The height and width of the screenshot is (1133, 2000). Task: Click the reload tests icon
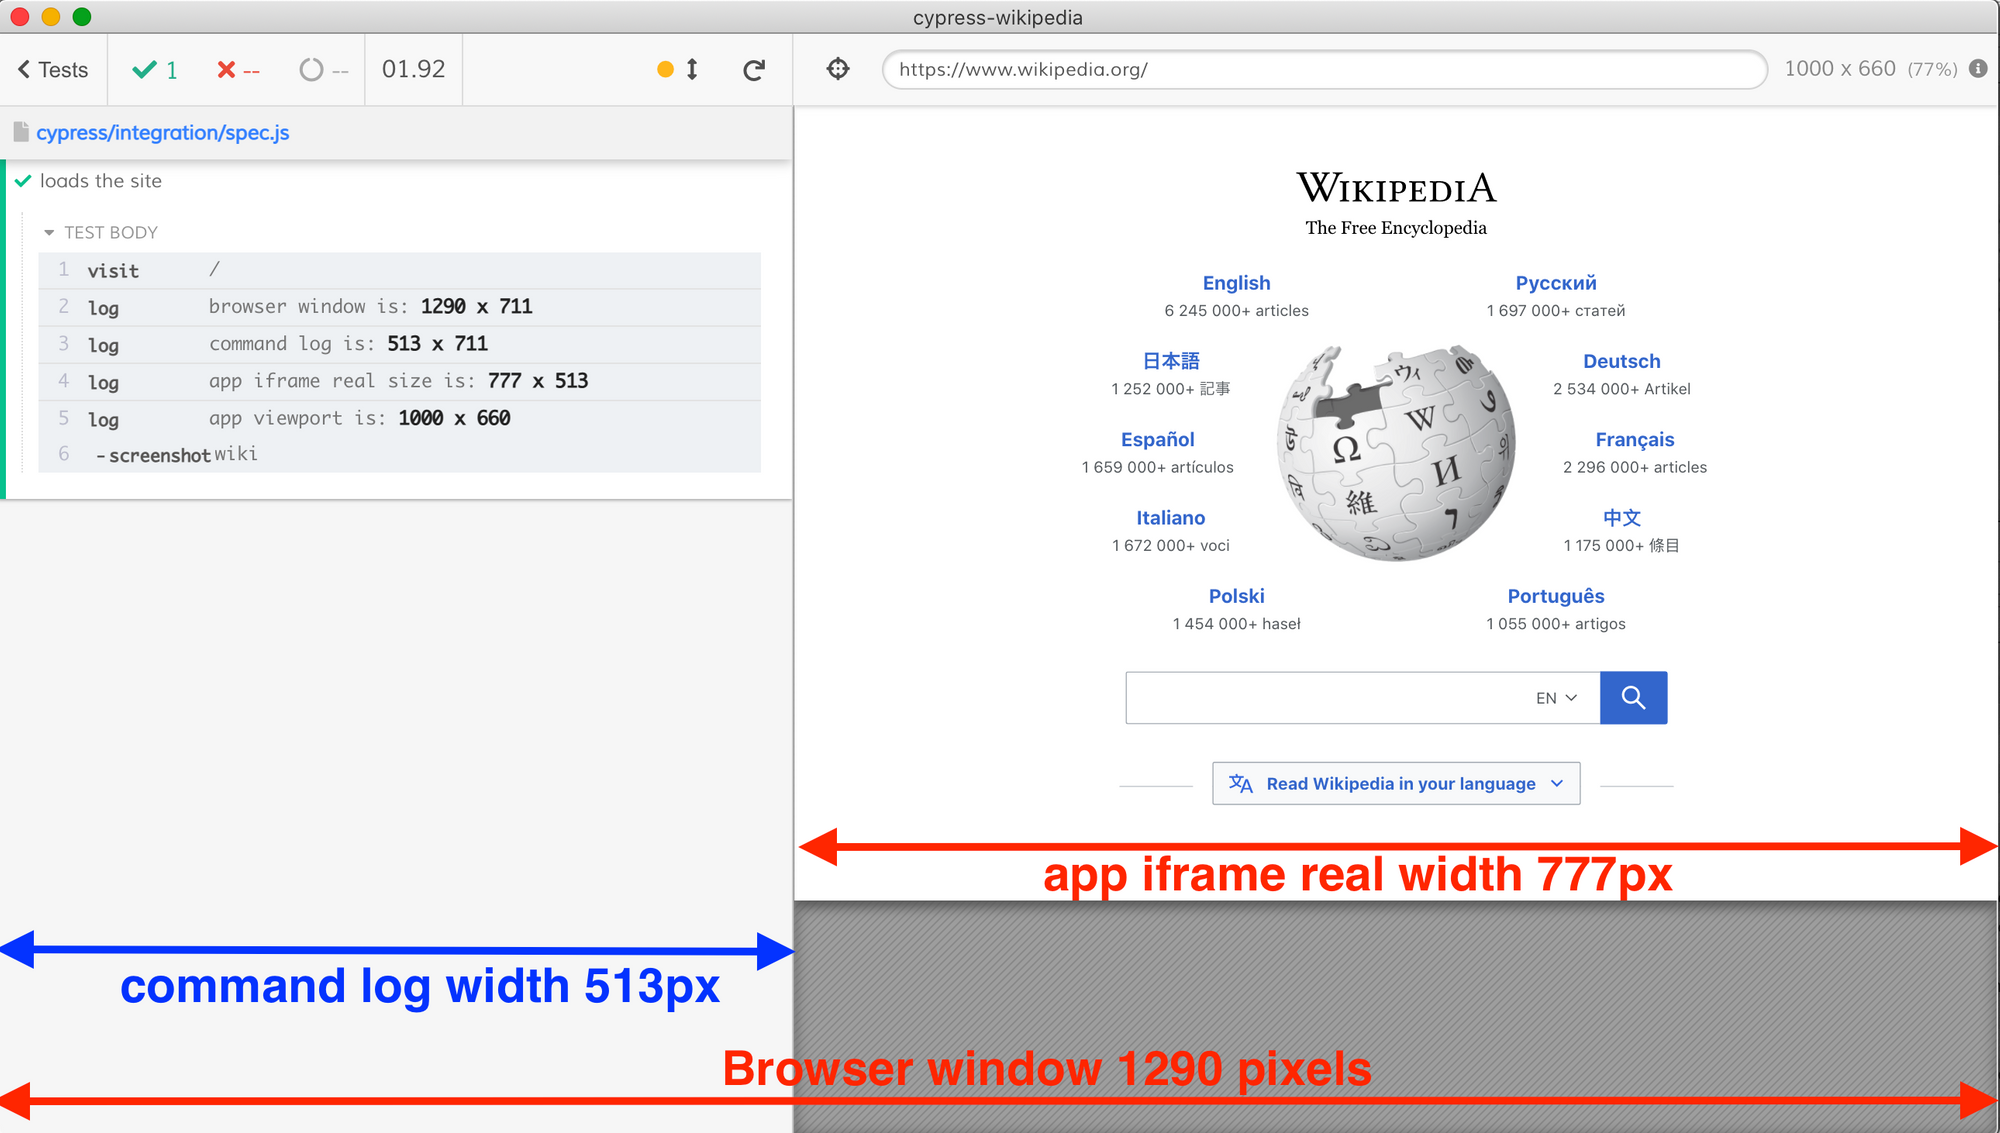754,69
